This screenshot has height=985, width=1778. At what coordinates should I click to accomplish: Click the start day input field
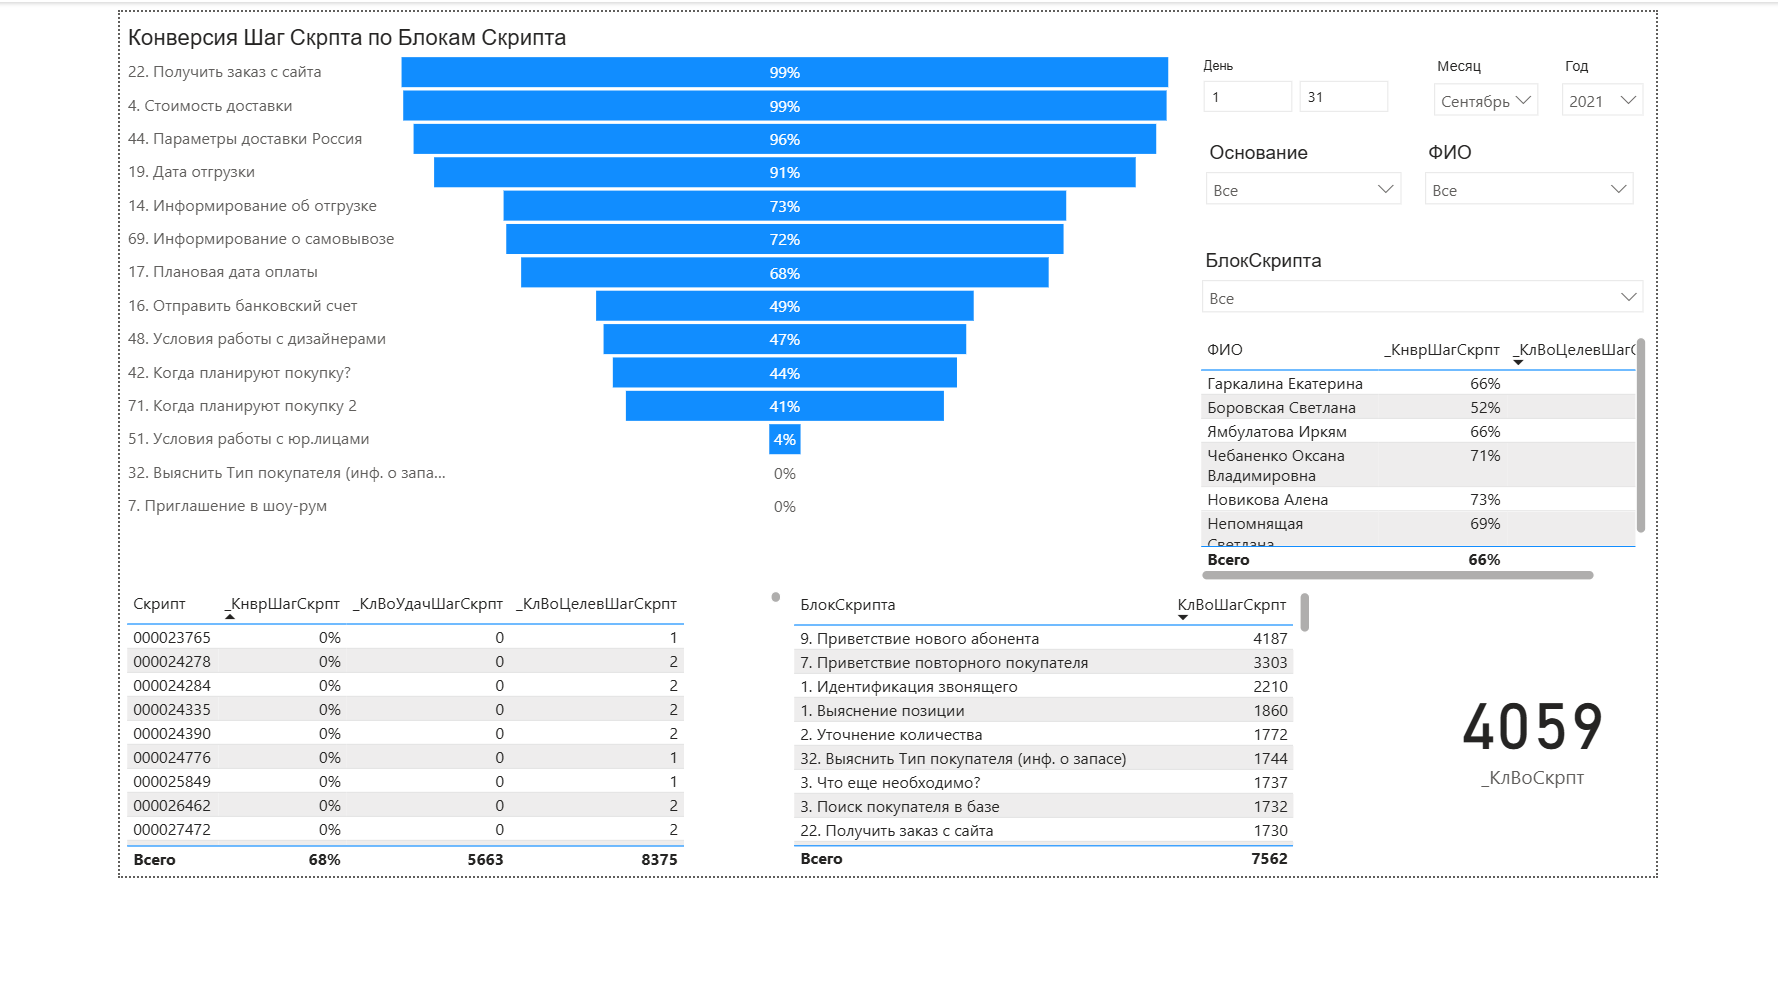pyautogui.click(x=1248, y=97)
